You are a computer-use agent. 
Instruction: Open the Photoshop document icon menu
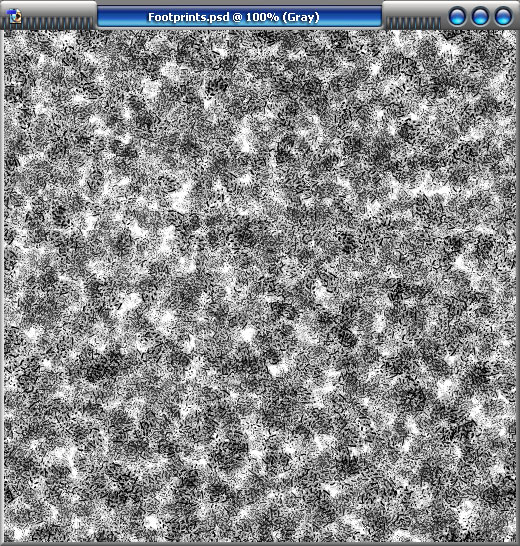click(15, 16)
